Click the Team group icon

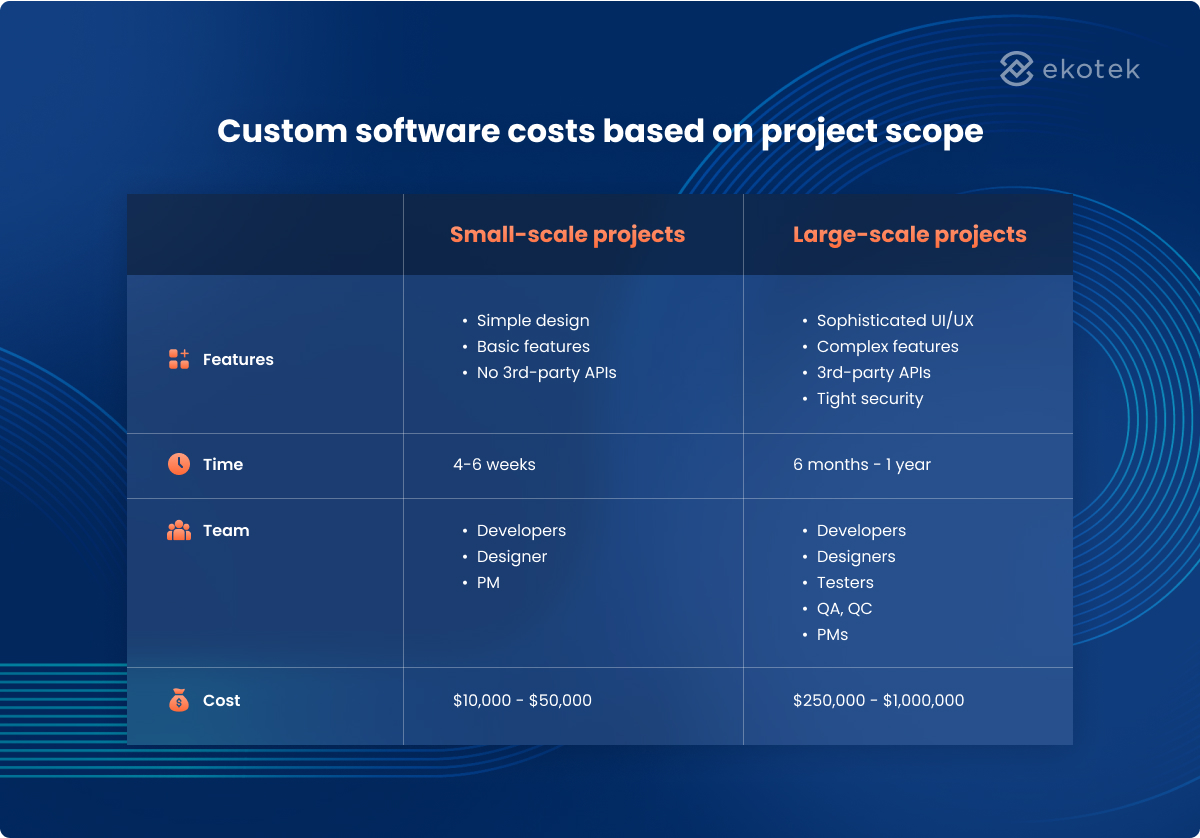coord(177,530)
